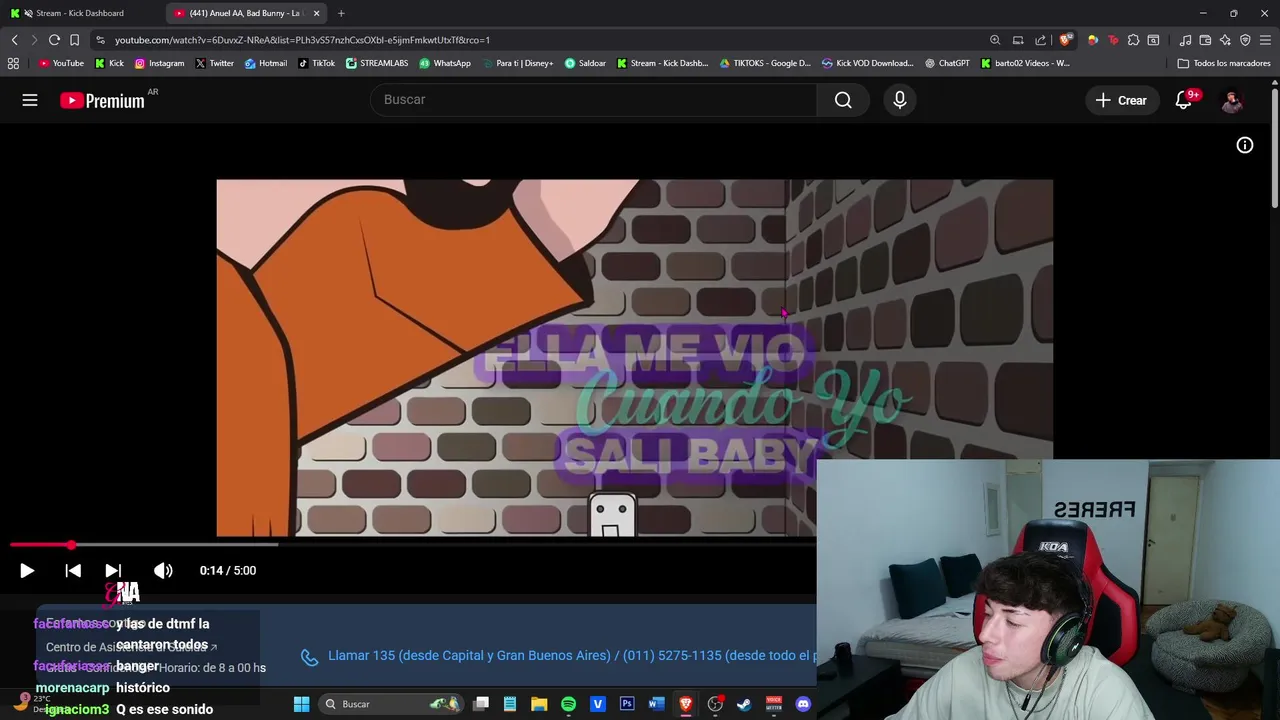Screen dimensions: 1280x720
Task: Open OBS Studio from the taskbar
Action: [x=715, y=704]
